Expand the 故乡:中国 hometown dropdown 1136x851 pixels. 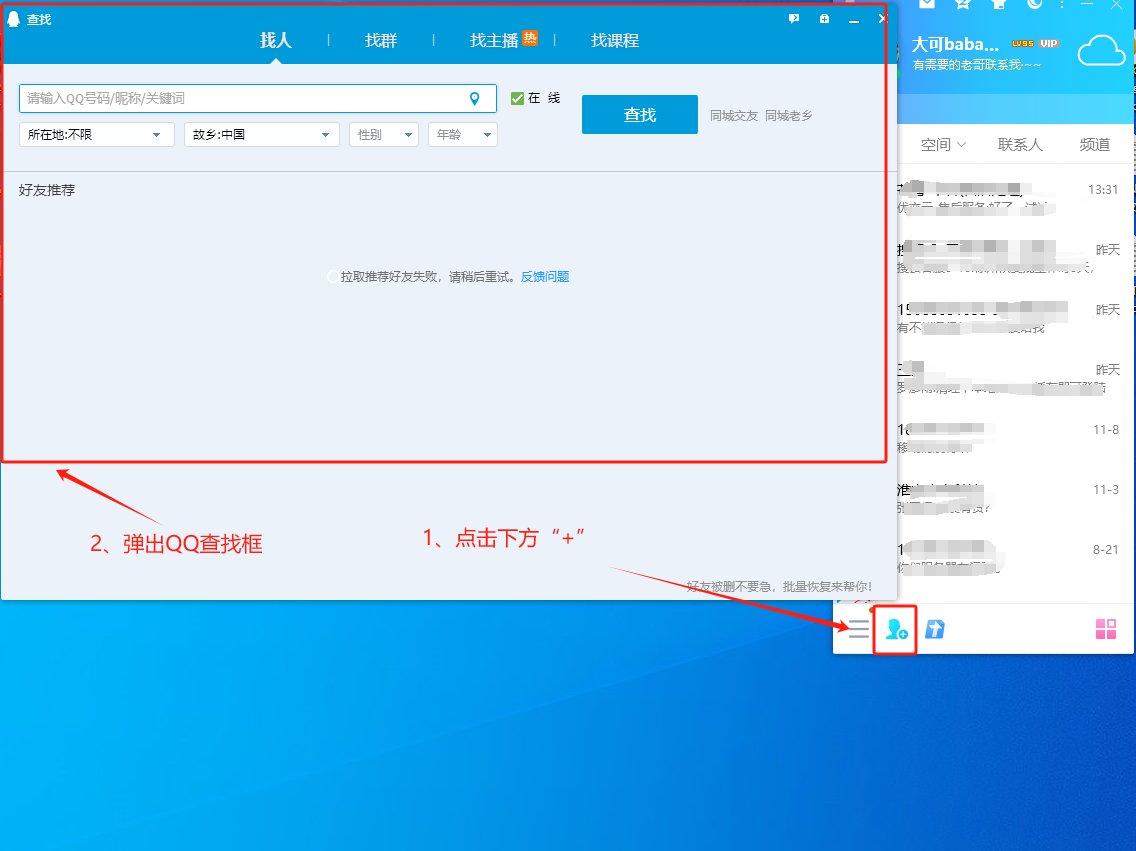pos(261,133)
